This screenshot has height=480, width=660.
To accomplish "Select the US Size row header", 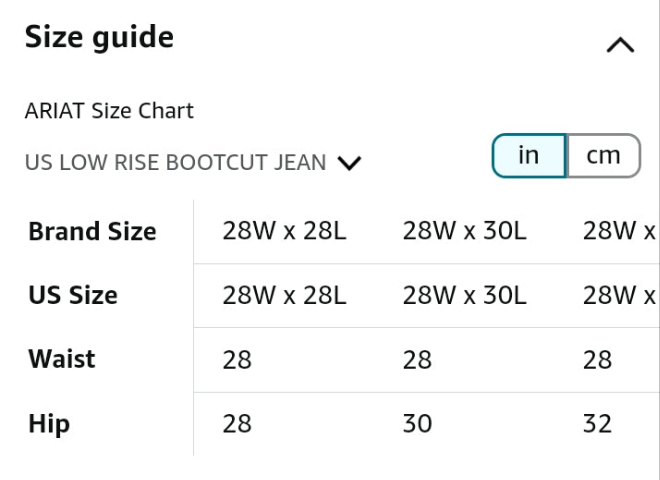I will (73, 296).
